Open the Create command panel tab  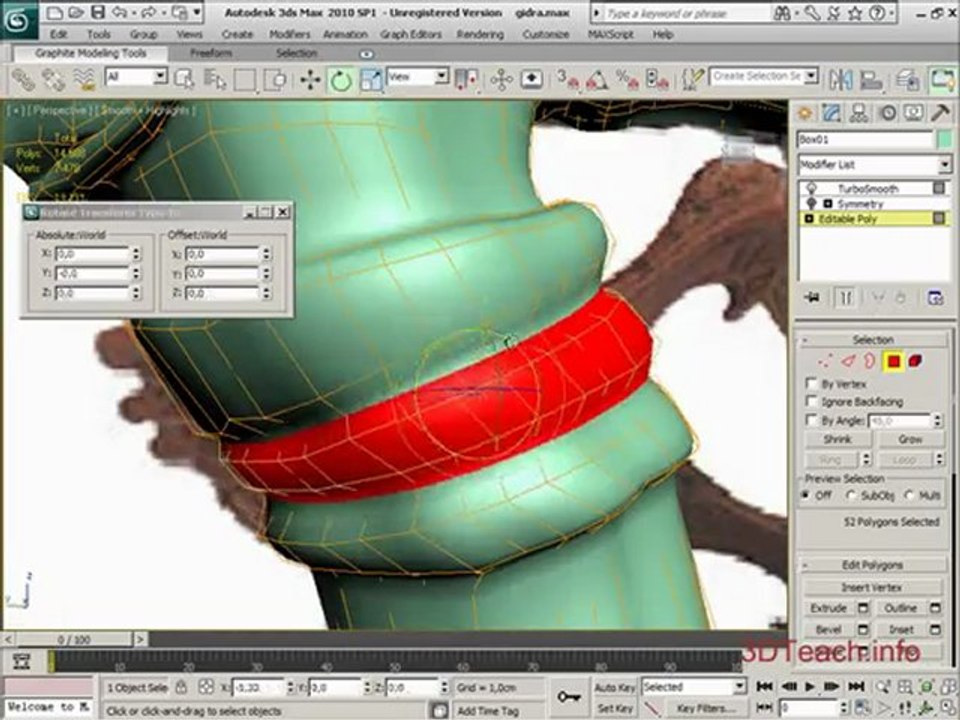tap(804, 113)
